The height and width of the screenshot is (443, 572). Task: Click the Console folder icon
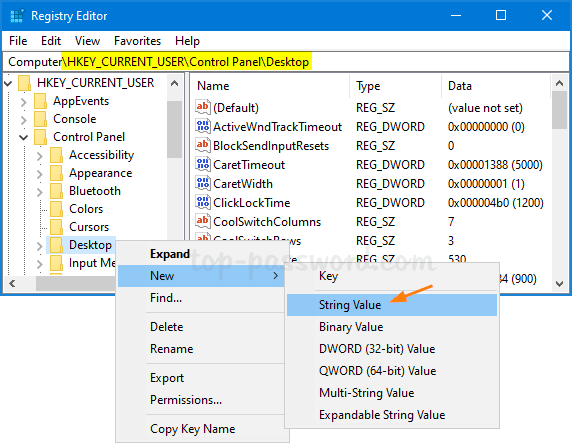coord(40,119)
